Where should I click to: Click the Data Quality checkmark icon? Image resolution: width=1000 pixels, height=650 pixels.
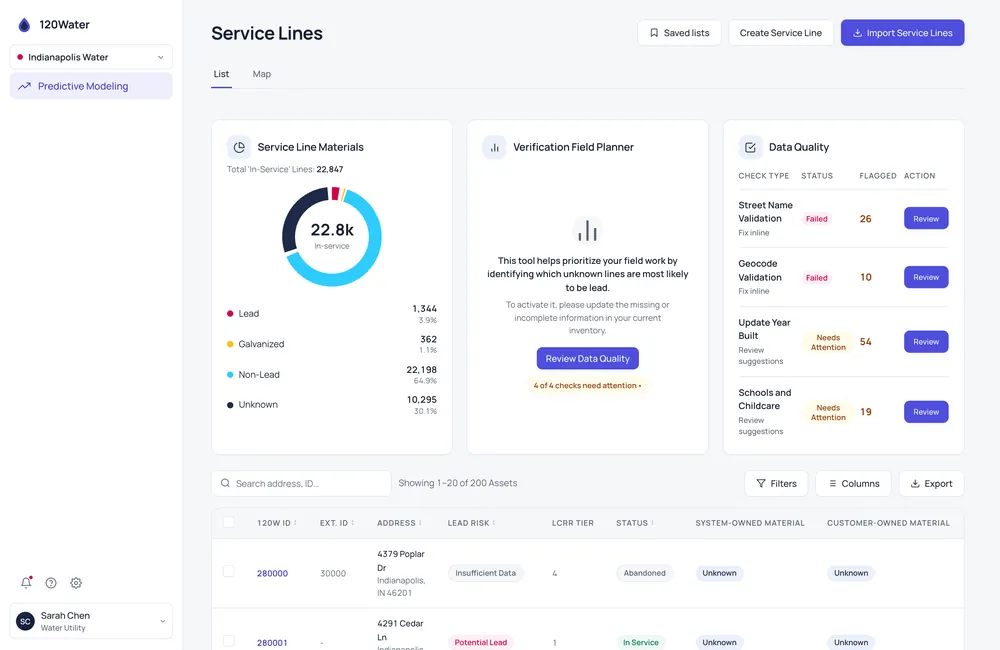point(751,147)
